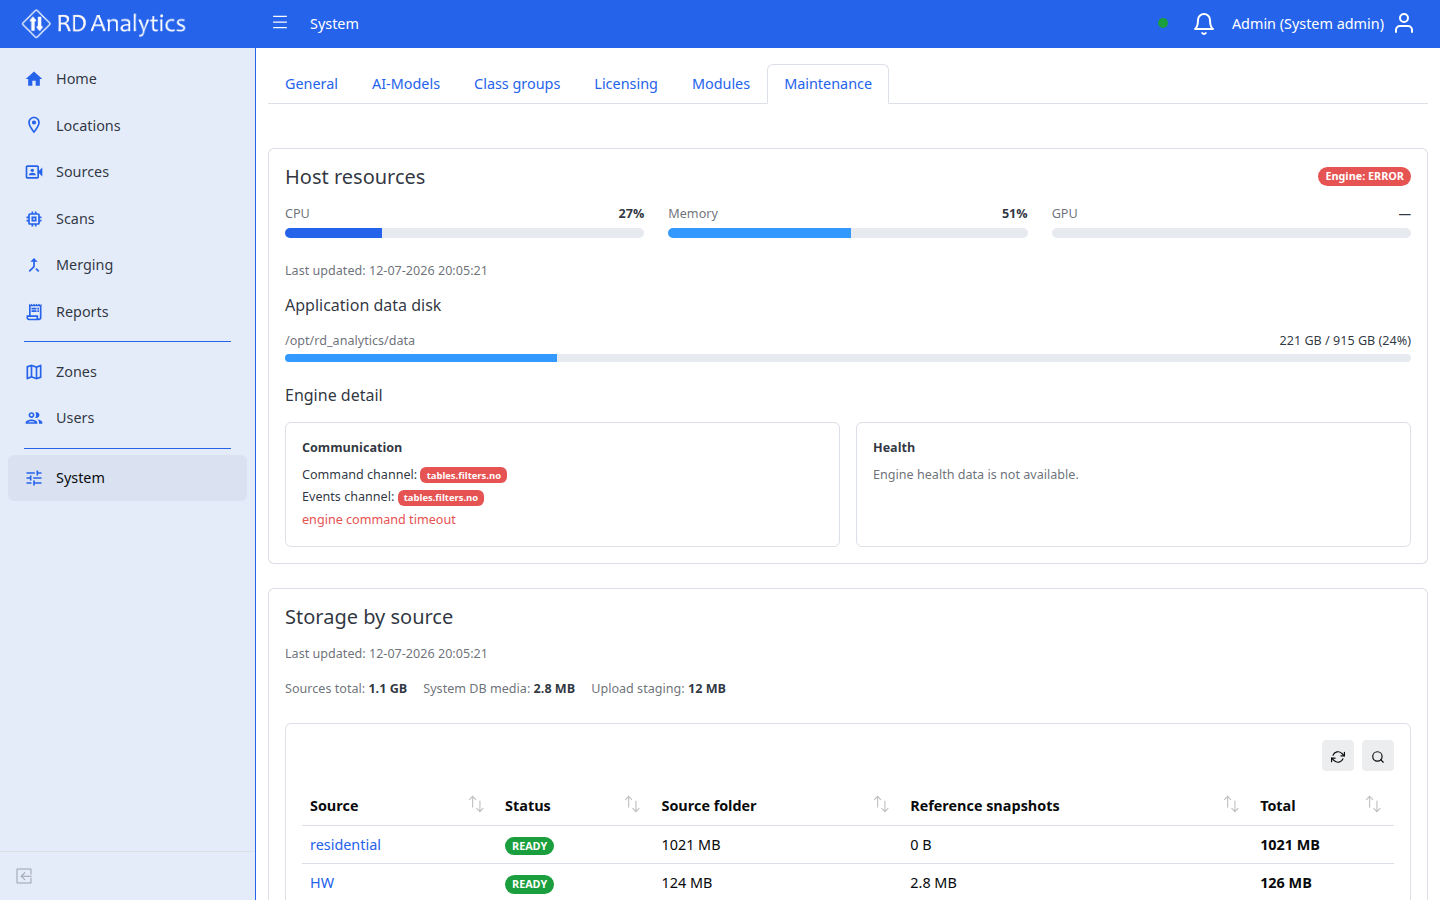
Task: Click the Zones map icon
Action: [34, 372]
